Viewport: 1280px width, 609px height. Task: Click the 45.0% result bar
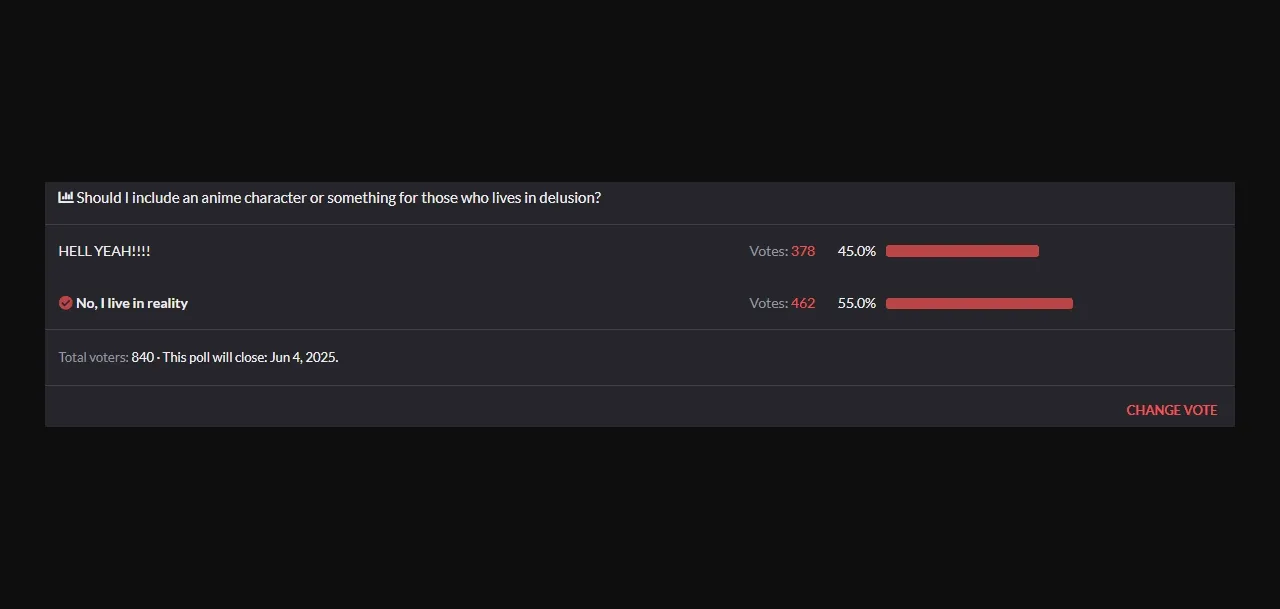coord(962,251)
